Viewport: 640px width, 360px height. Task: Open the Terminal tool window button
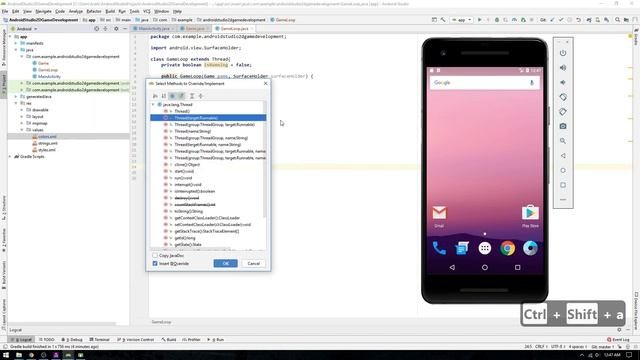coord(100,340)
